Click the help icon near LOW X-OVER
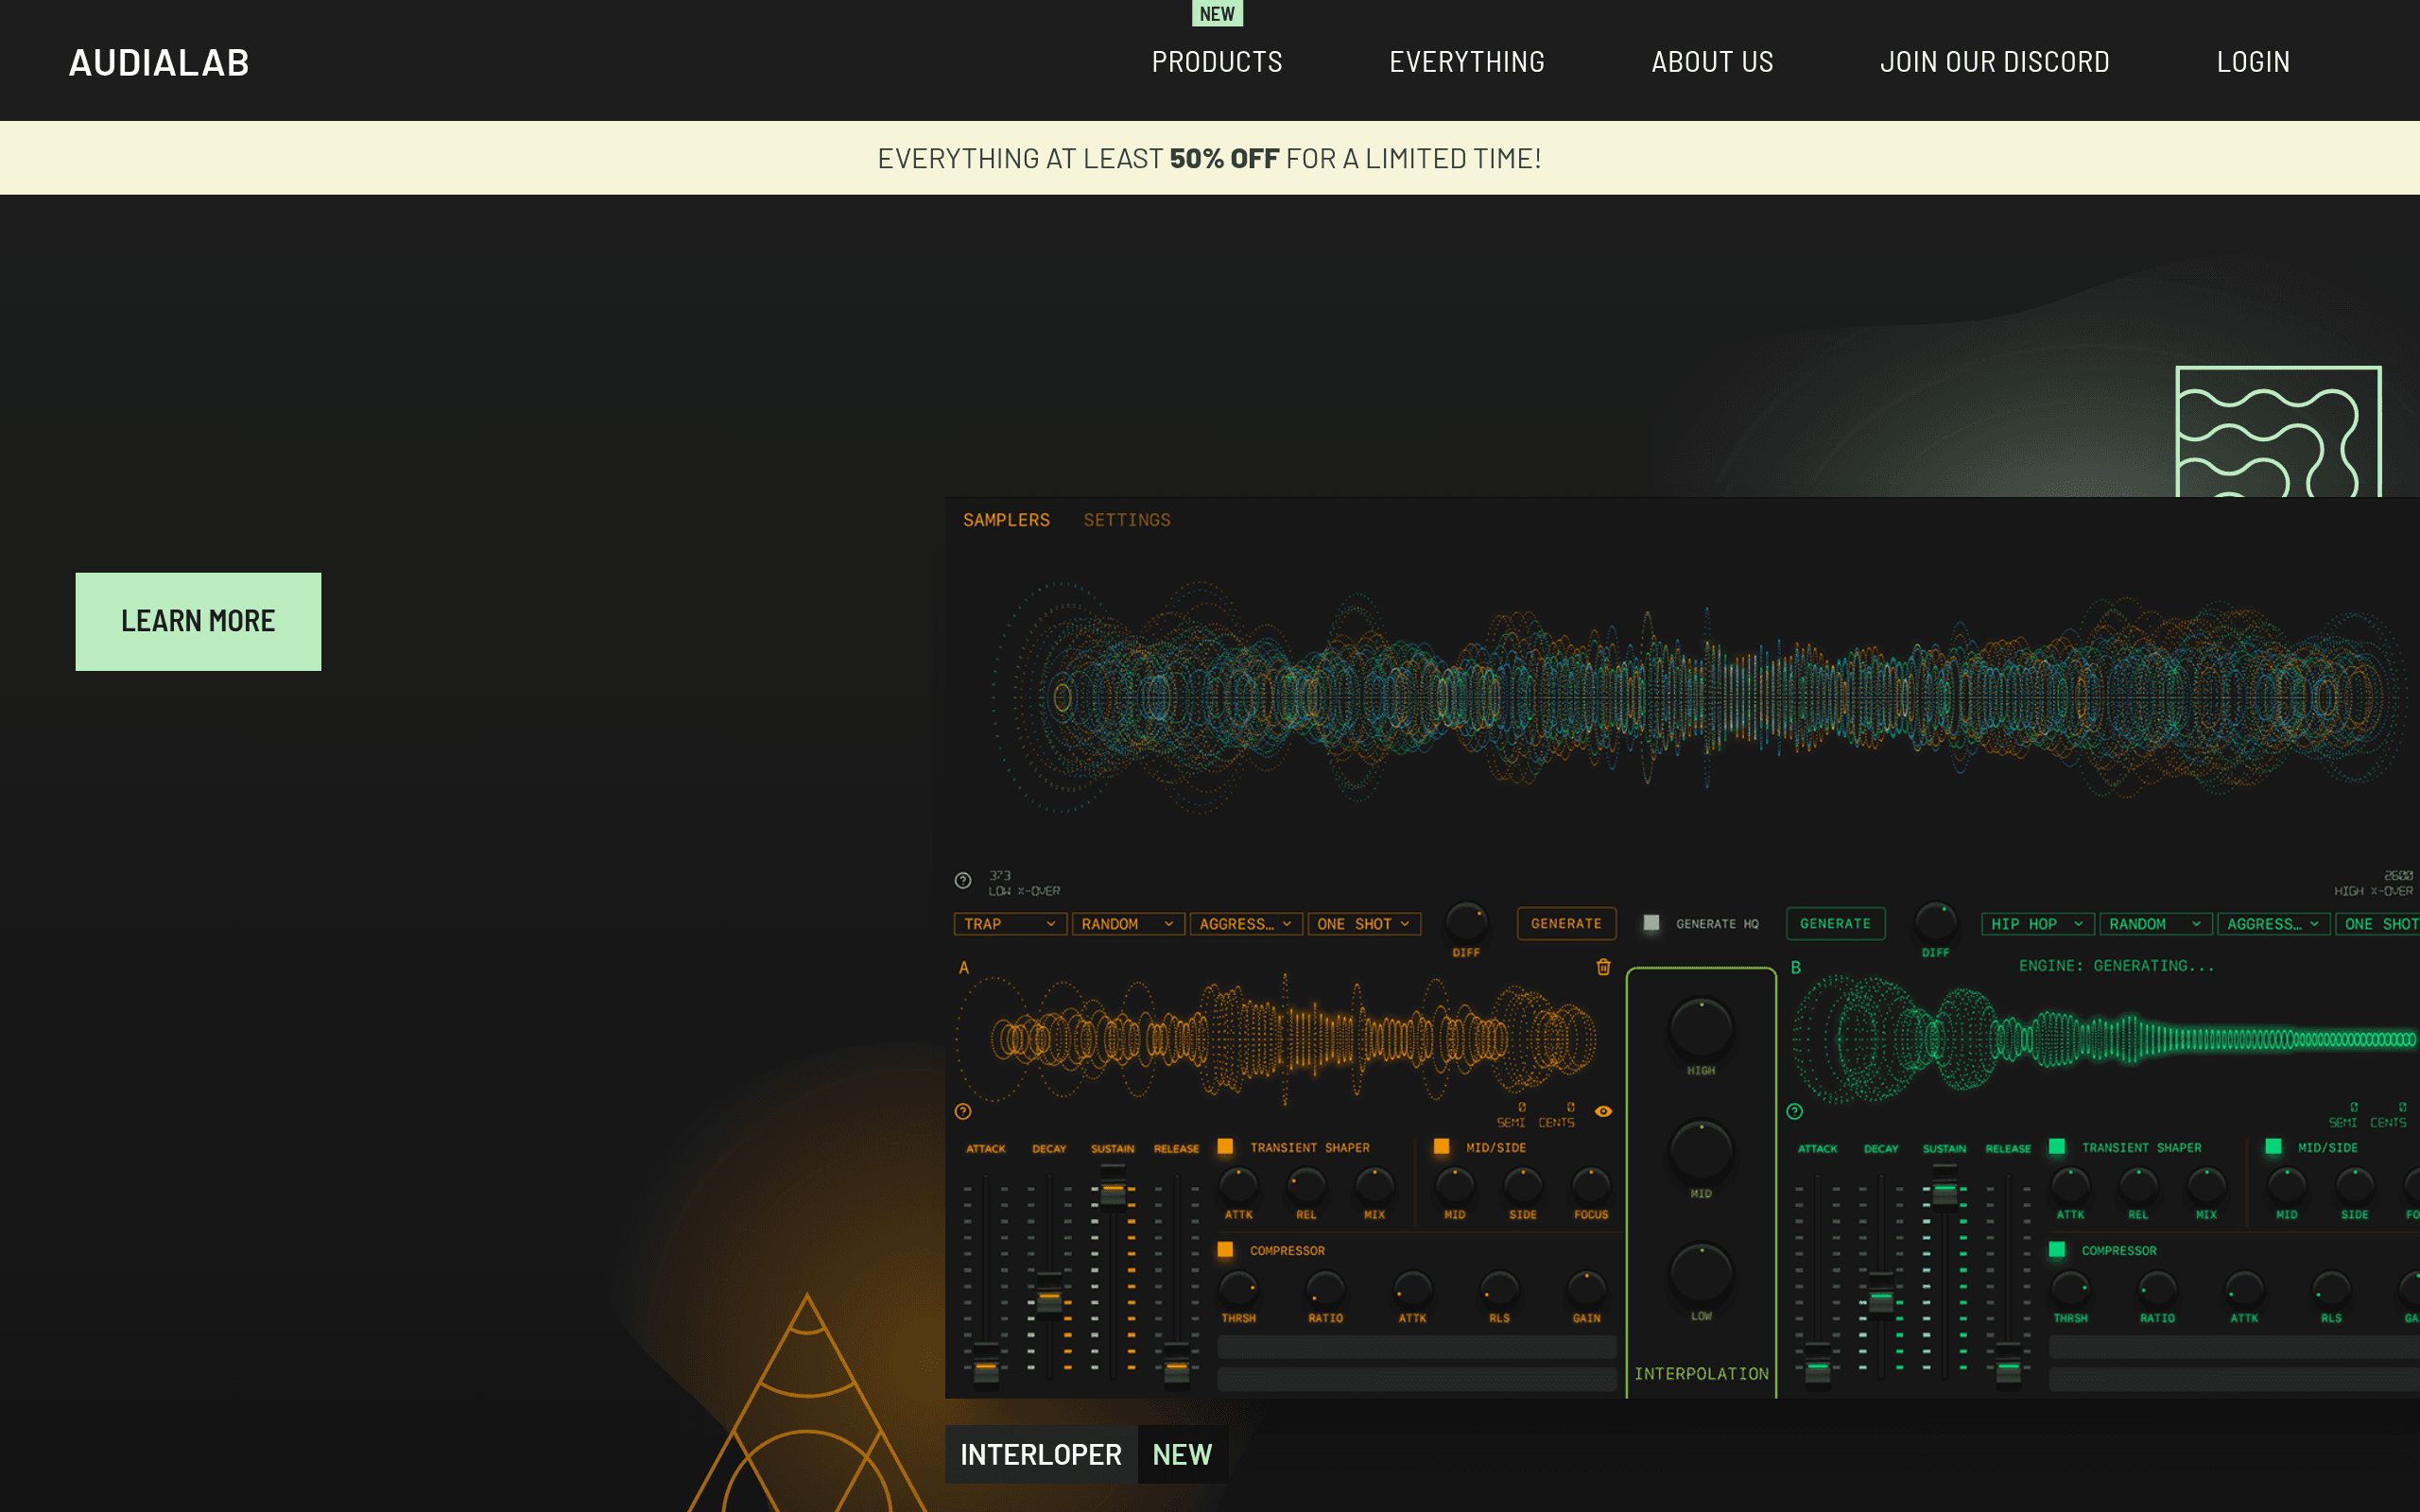The image size is (2420, 1512). [x=963, y=881]
